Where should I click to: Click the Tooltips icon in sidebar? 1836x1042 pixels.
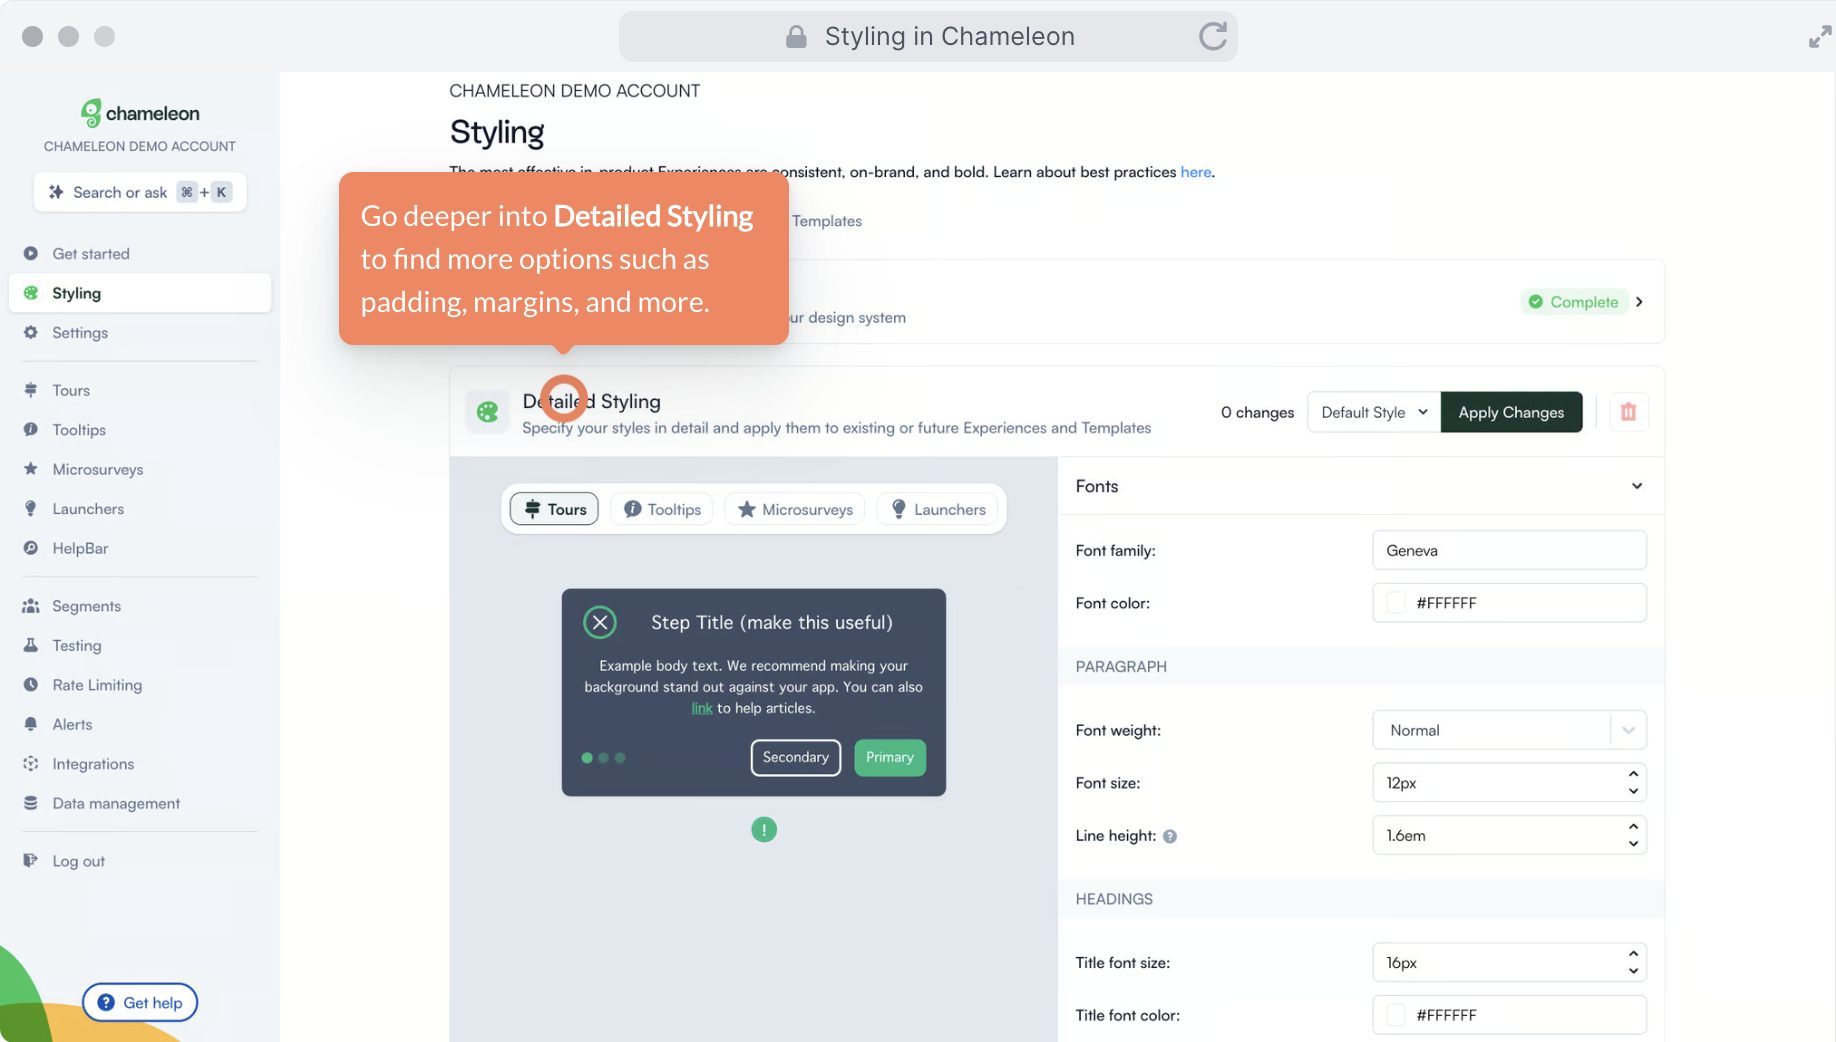(x=31, y=430)
